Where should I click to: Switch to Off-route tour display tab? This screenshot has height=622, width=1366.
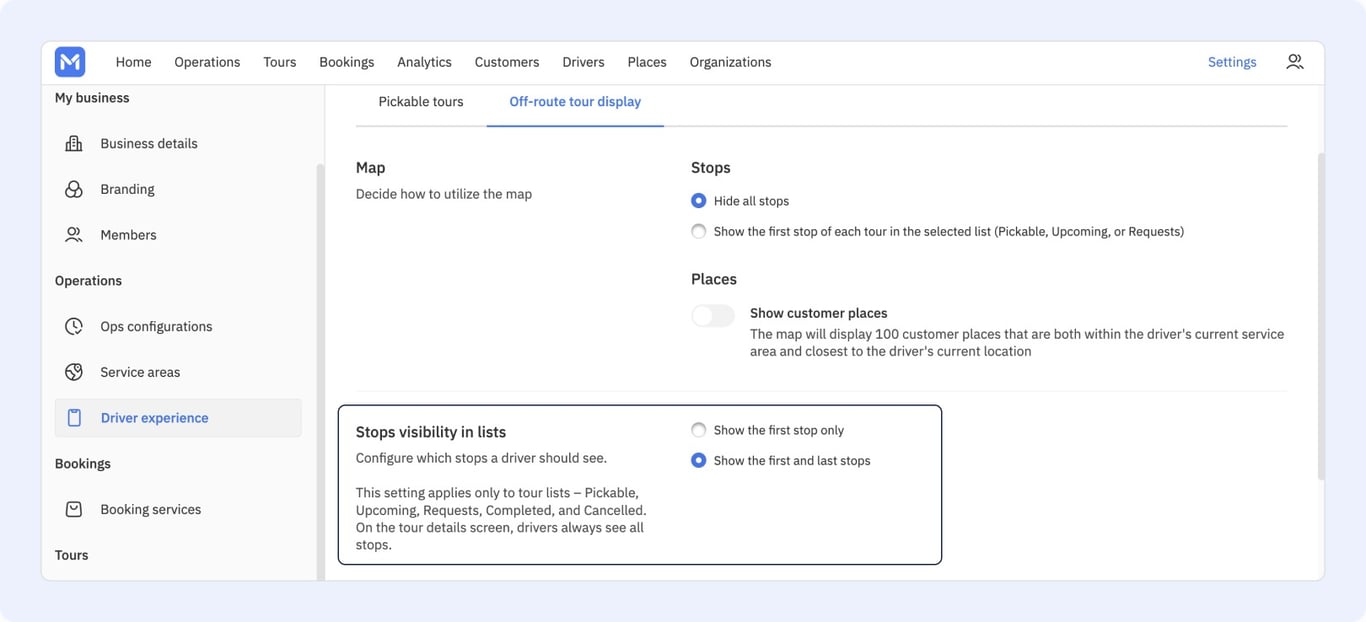(575, 101)
